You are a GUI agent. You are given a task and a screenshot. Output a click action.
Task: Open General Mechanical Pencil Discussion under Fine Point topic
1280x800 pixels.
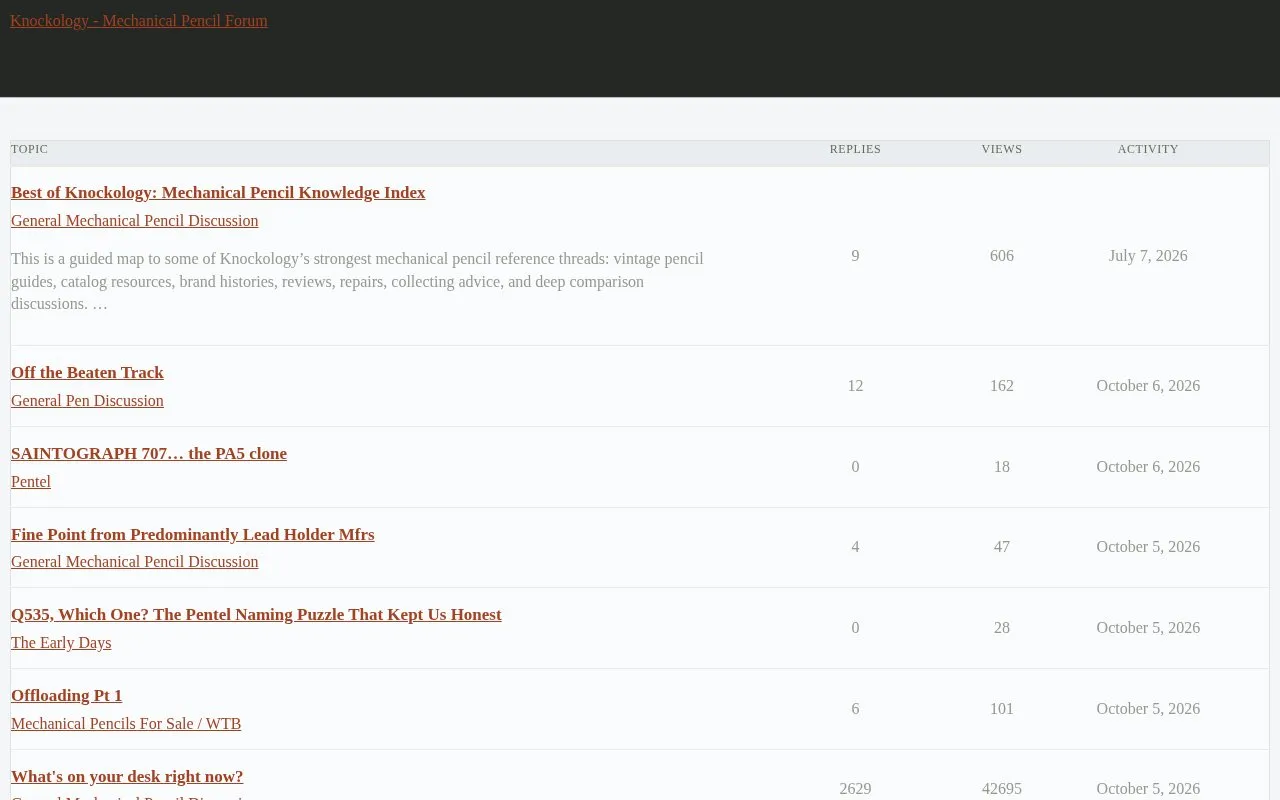(135, 562)
